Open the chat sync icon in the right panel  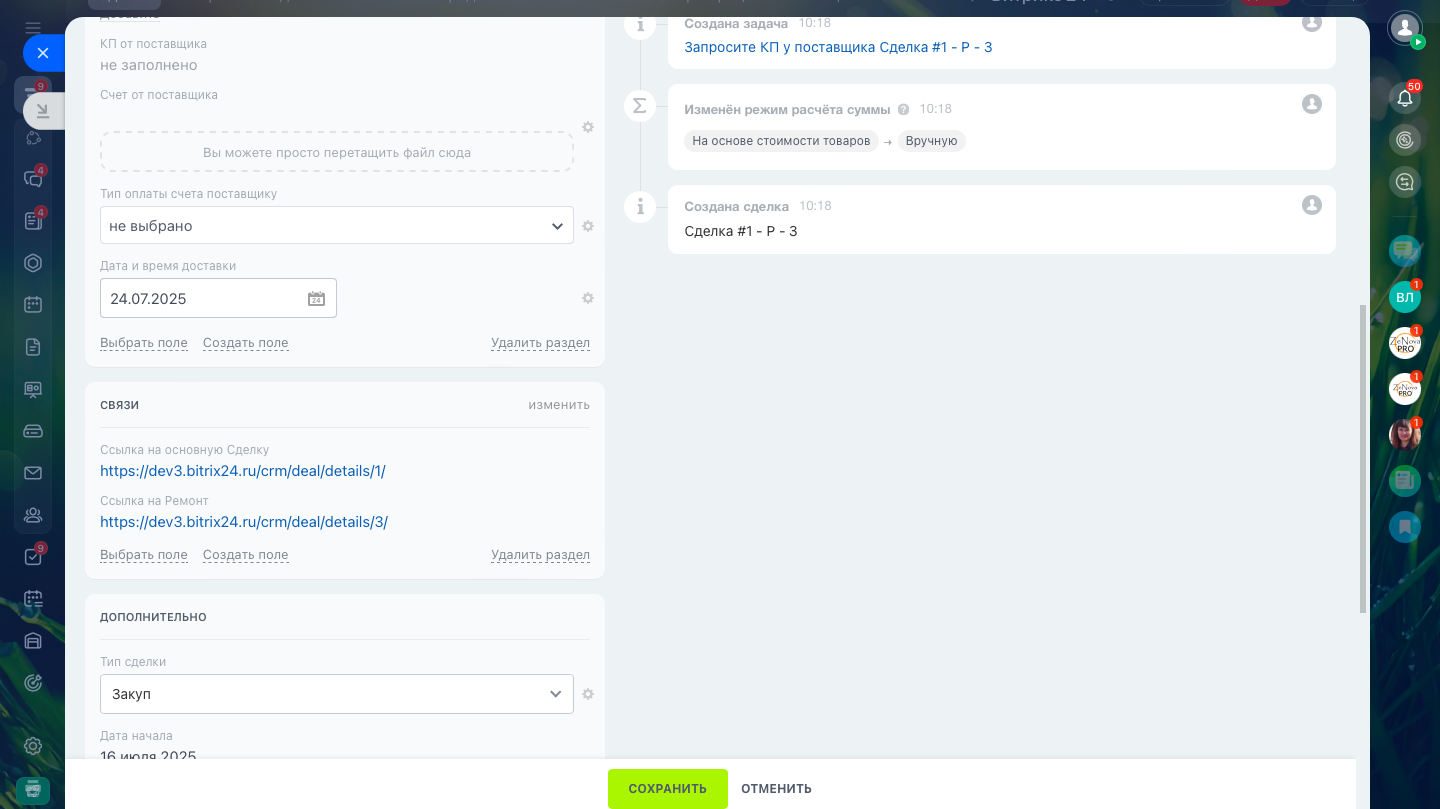pyautogui.click(x=1405, y=182)
